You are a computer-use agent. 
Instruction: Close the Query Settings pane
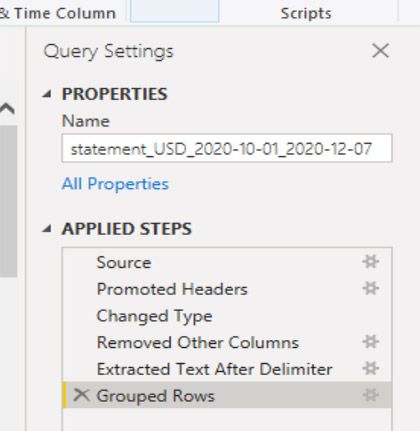click(380, 51)
